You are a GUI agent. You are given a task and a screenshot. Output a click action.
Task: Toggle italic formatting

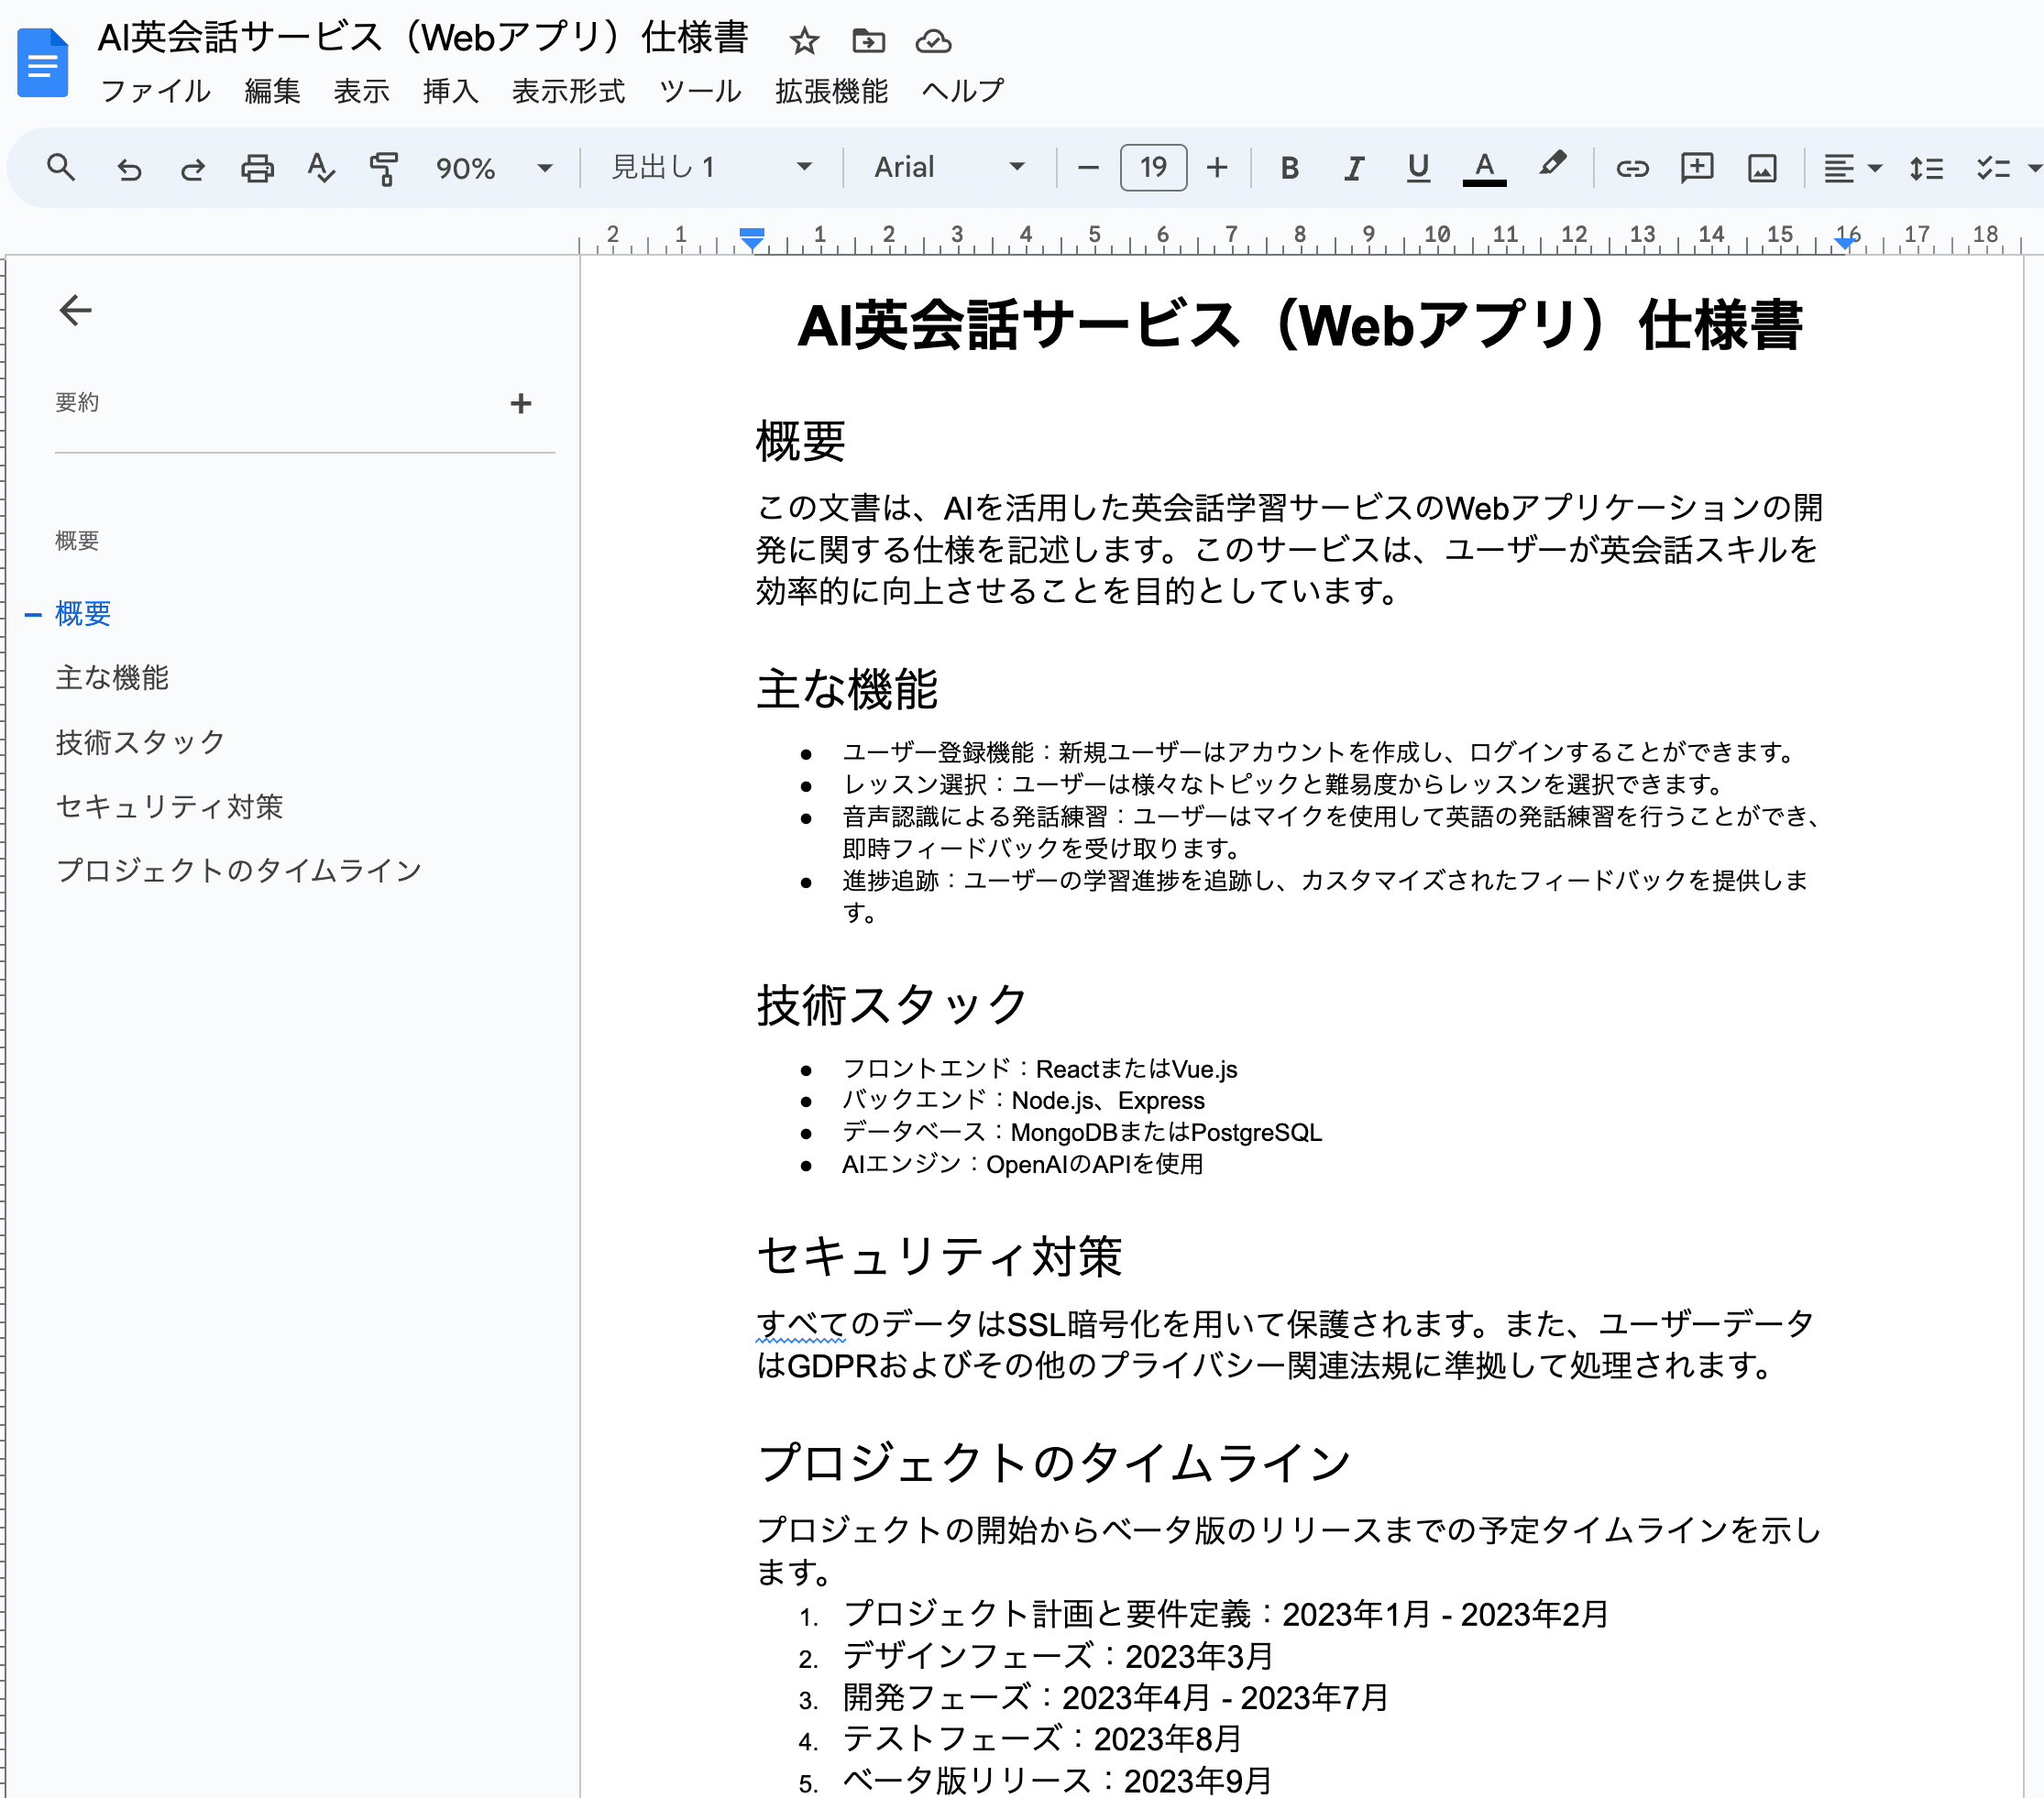pyautogui.click(x=1354, y=168)
